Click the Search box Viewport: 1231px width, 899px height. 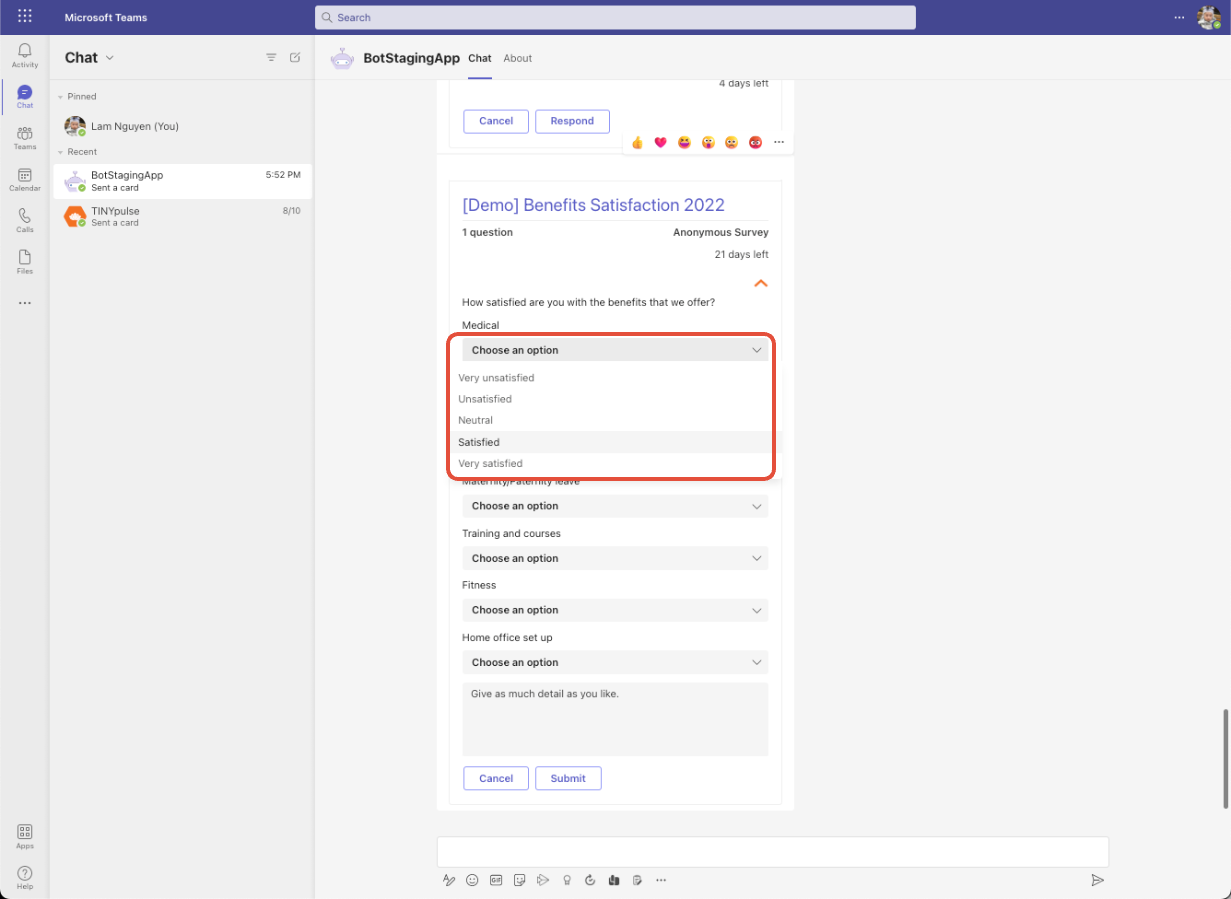pyautogui.click(x=615, y=17)
